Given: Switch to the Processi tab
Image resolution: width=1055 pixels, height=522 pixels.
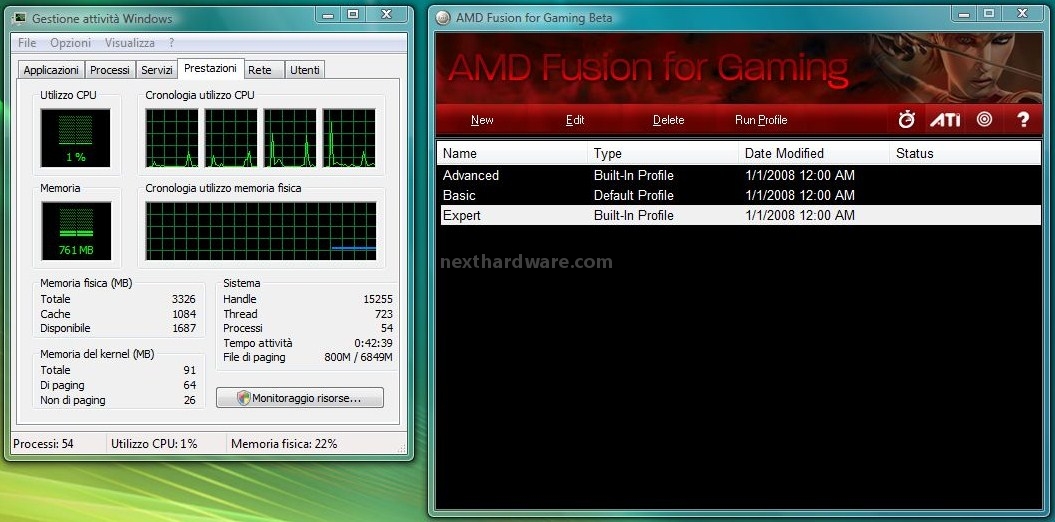Looking at the screenshot, I should (110, 70).
